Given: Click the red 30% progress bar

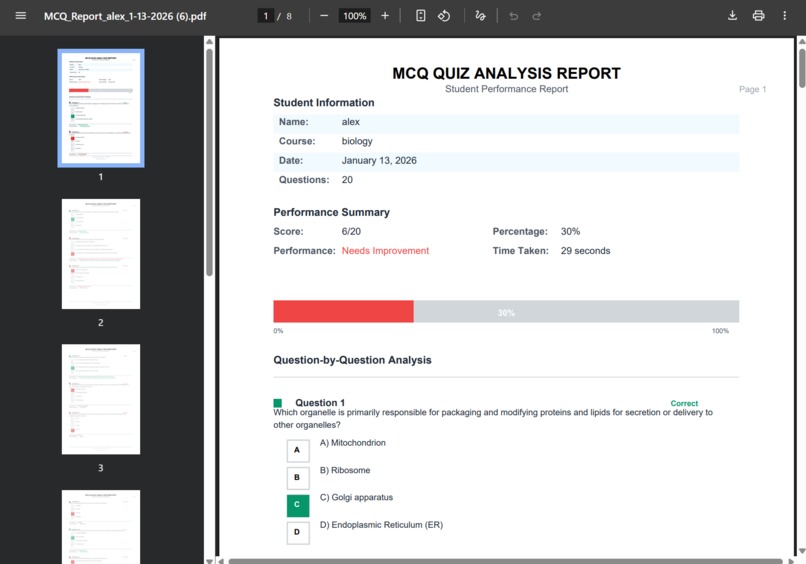Looking at the screenshot, I should pyautogui.click(x=343, y=312).
